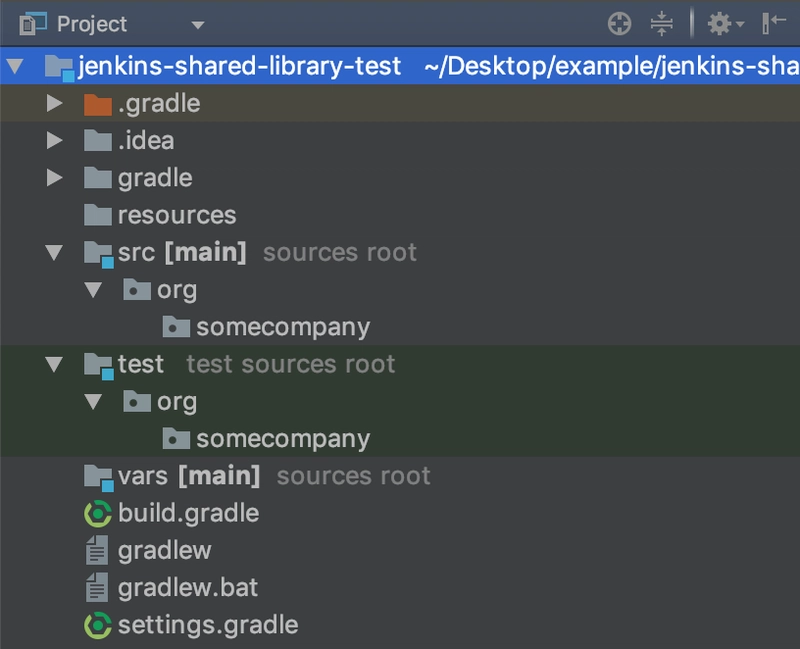Click the scroll from source crosshair icon
Screen dimensions: 800x649
coord(619,23)
